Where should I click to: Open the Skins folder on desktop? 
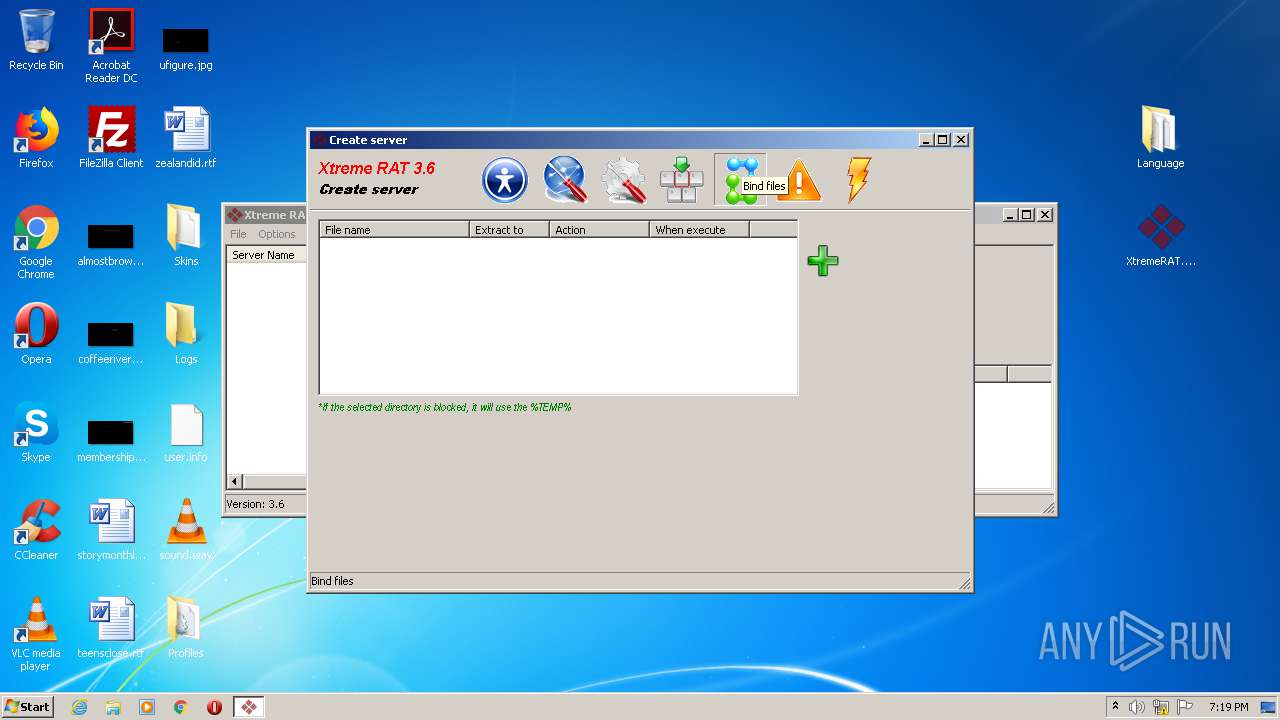pos(186,236)
